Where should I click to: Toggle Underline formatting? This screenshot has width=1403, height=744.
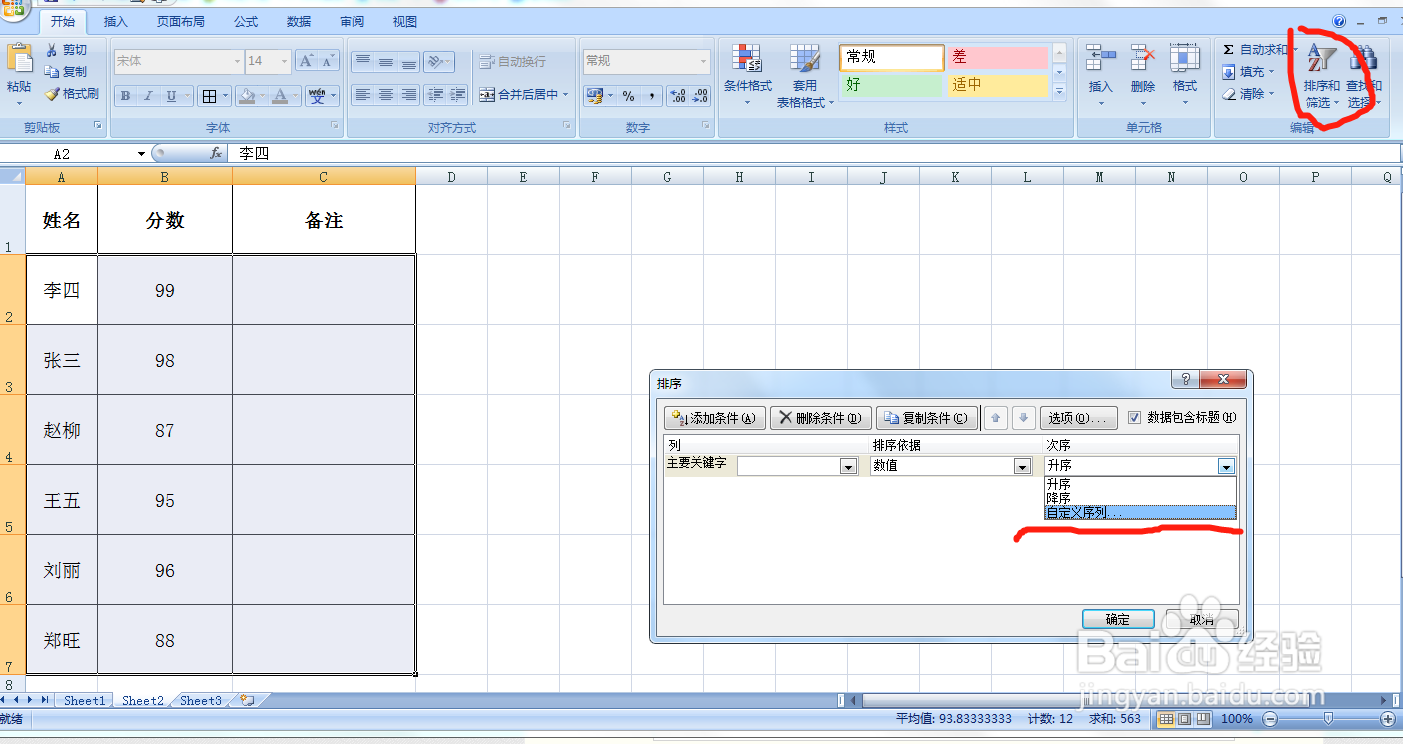pyautogui.click(x=171, y=96)
